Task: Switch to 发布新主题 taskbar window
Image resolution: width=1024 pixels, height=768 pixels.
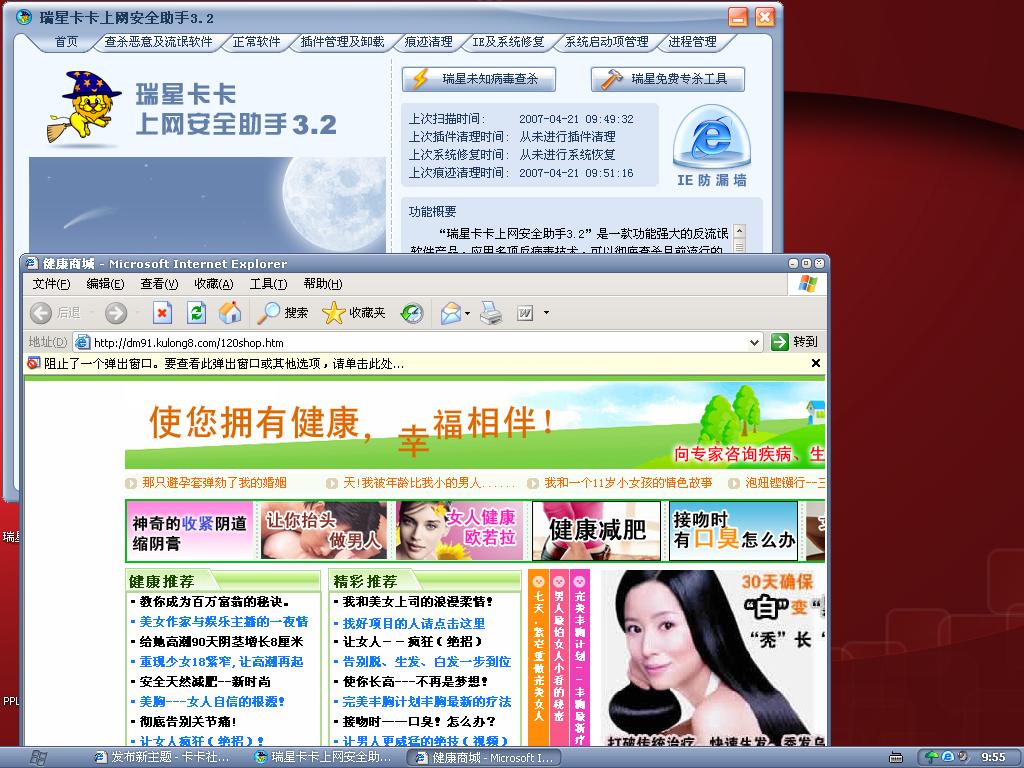Action: pyautogui.click(x=163, y=758)
